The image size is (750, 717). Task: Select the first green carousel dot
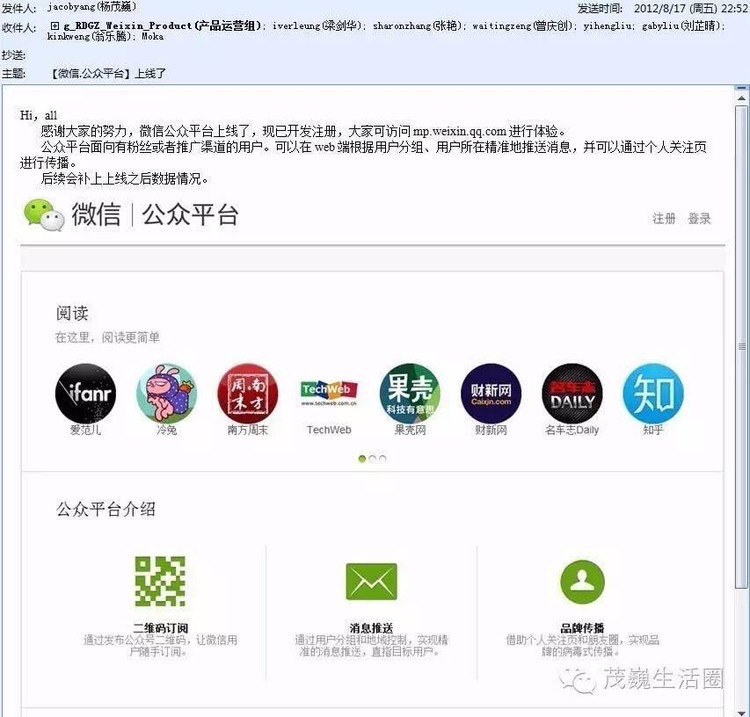[x=362, y=459]
